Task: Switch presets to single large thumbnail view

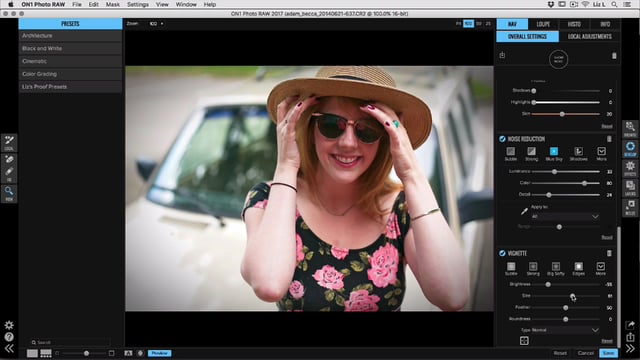Action: [32, 353]
